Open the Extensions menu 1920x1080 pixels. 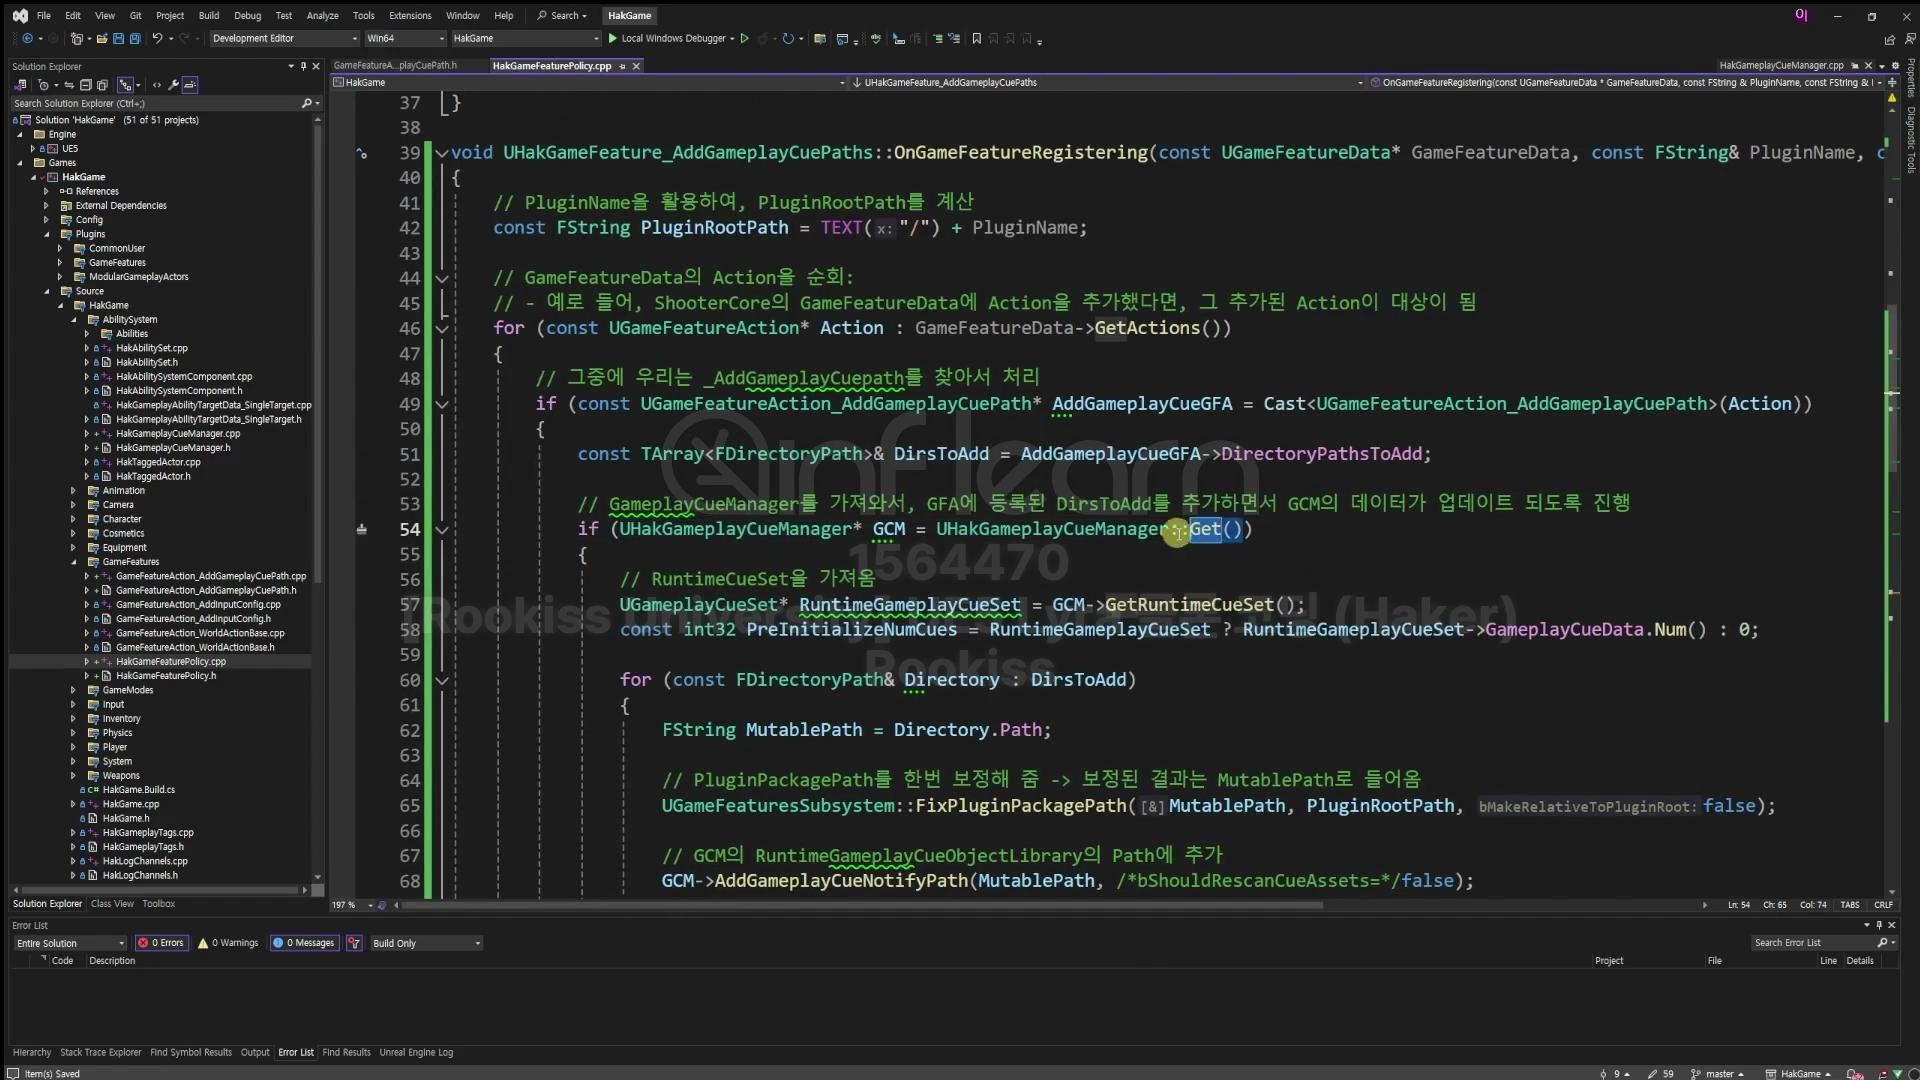(410, 15)
